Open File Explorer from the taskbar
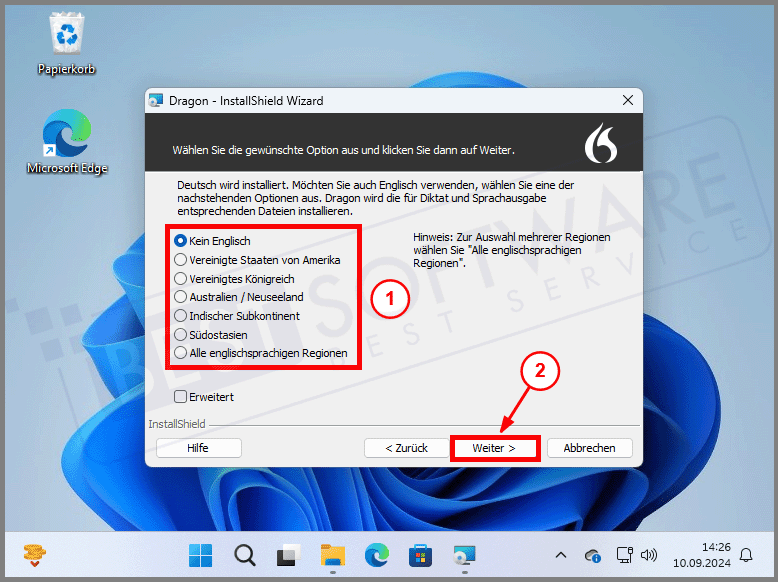 point(332,555)
